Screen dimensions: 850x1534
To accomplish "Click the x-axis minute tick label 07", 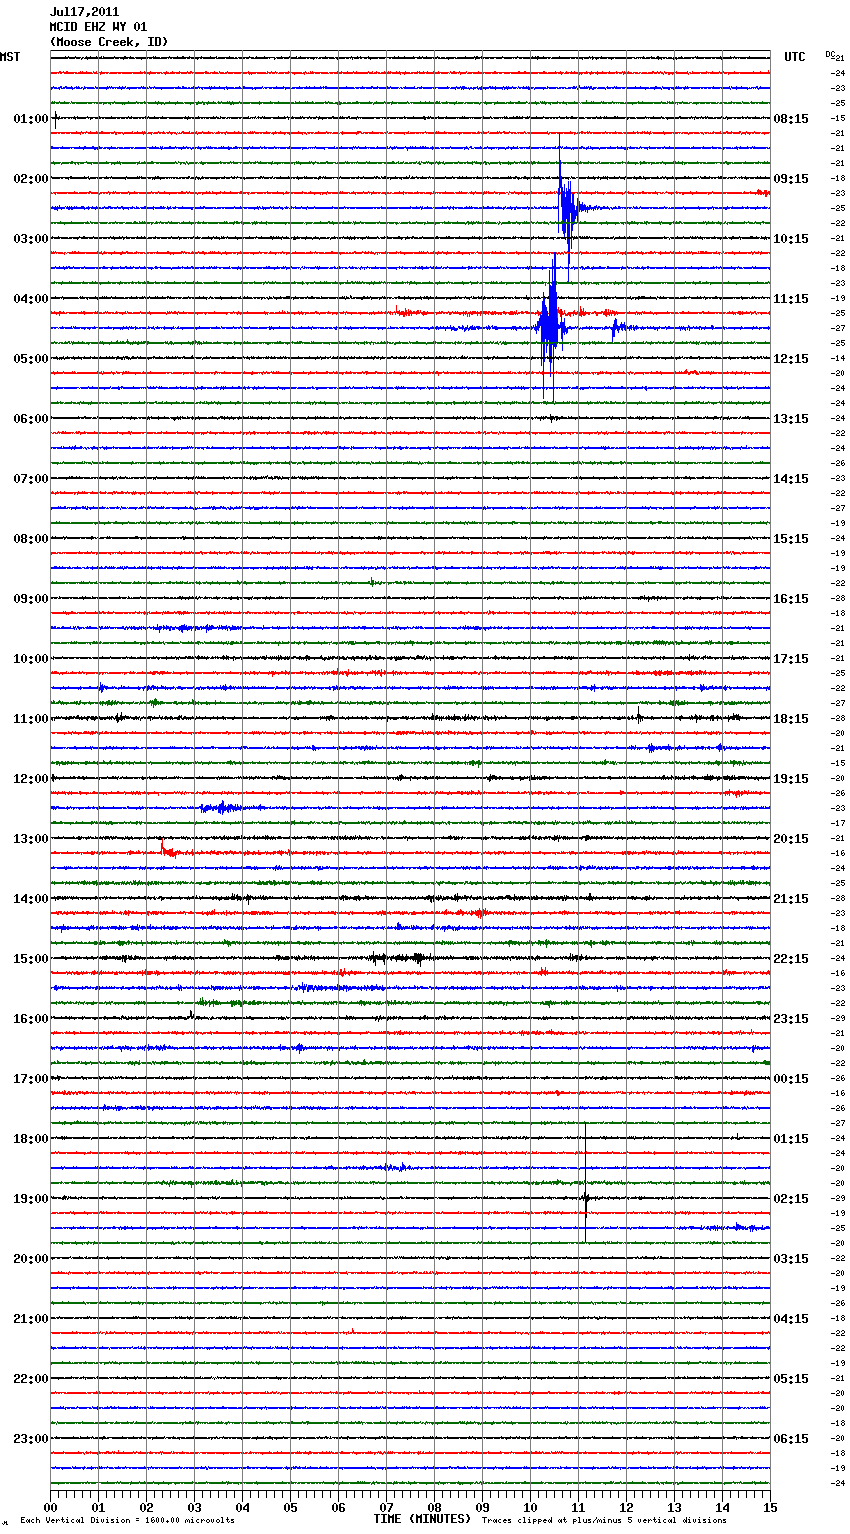I will (387, 1507).
